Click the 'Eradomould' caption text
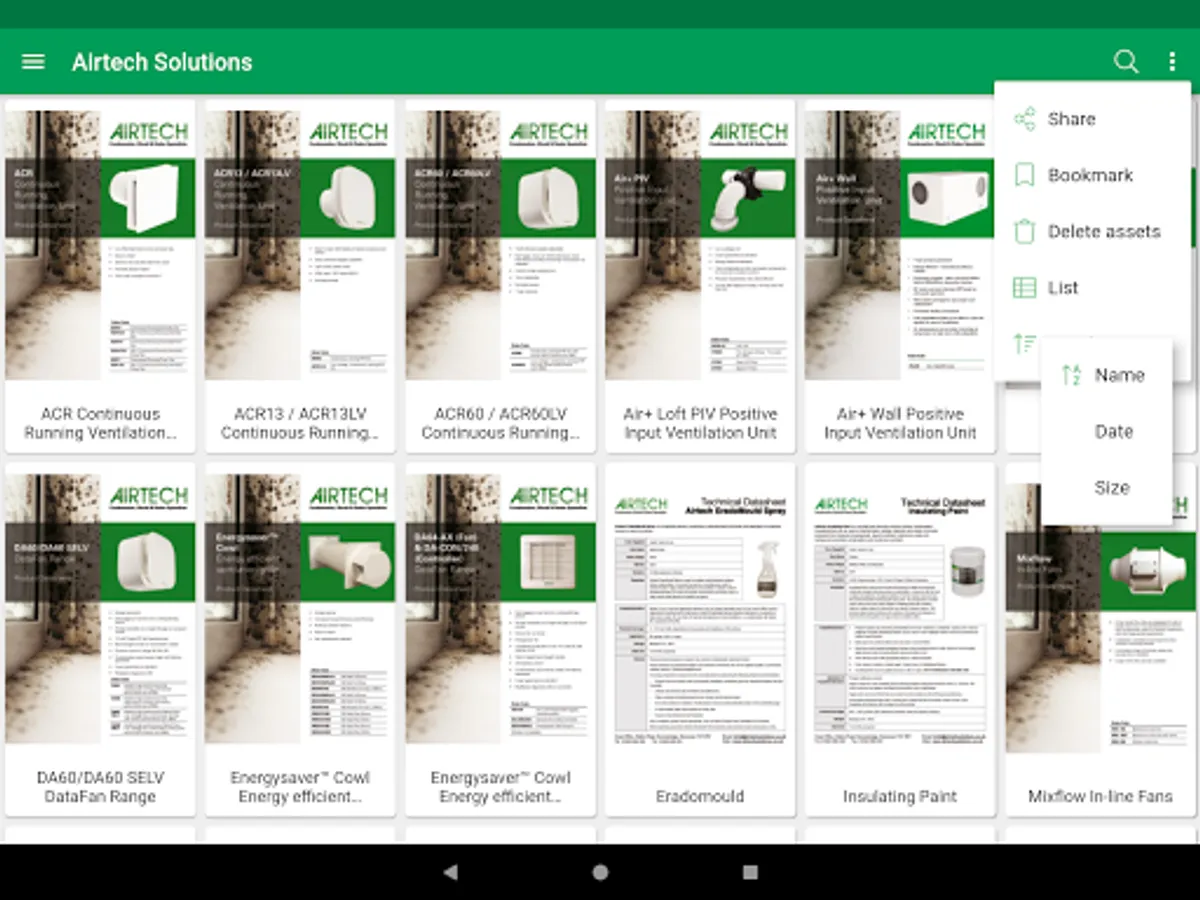The width and height of the screenshot is (1200, 900). tap(700, 797)
